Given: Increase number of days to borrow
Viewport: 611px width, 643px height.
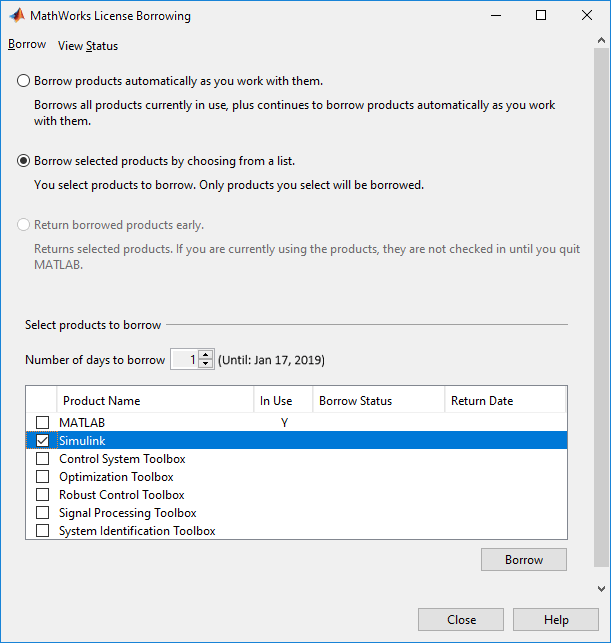Looking at the screenshot, I should 206,355.
